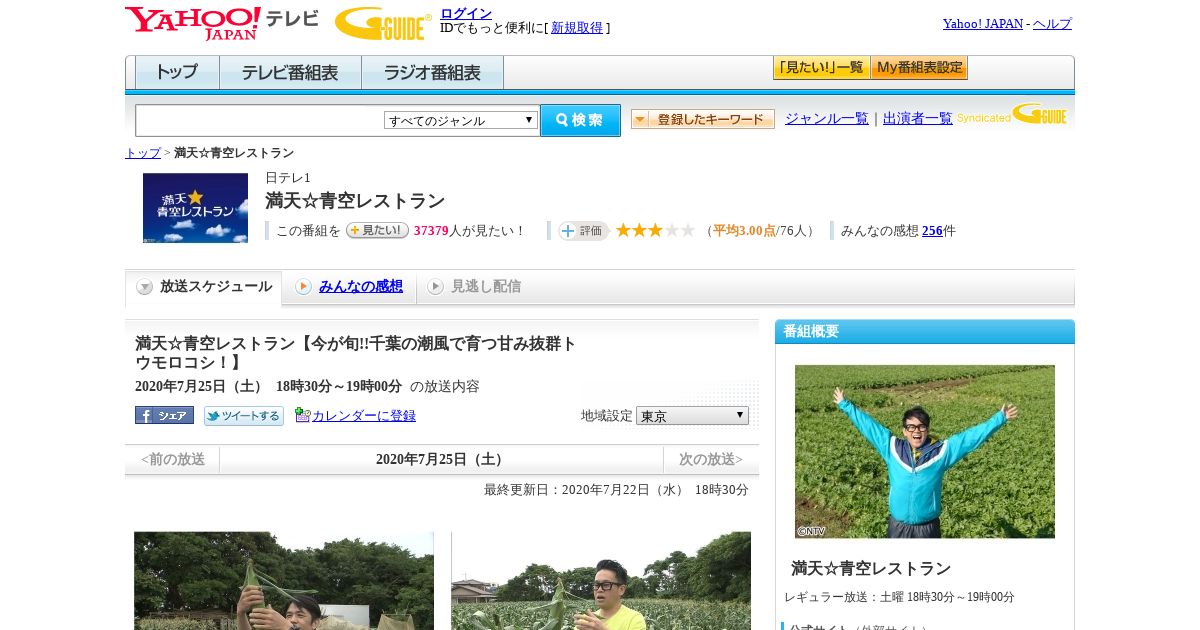This screenshot has height=630, width=1200.
Task: Click the 最終更新日 timestamp text
Action: pos(616,490)
